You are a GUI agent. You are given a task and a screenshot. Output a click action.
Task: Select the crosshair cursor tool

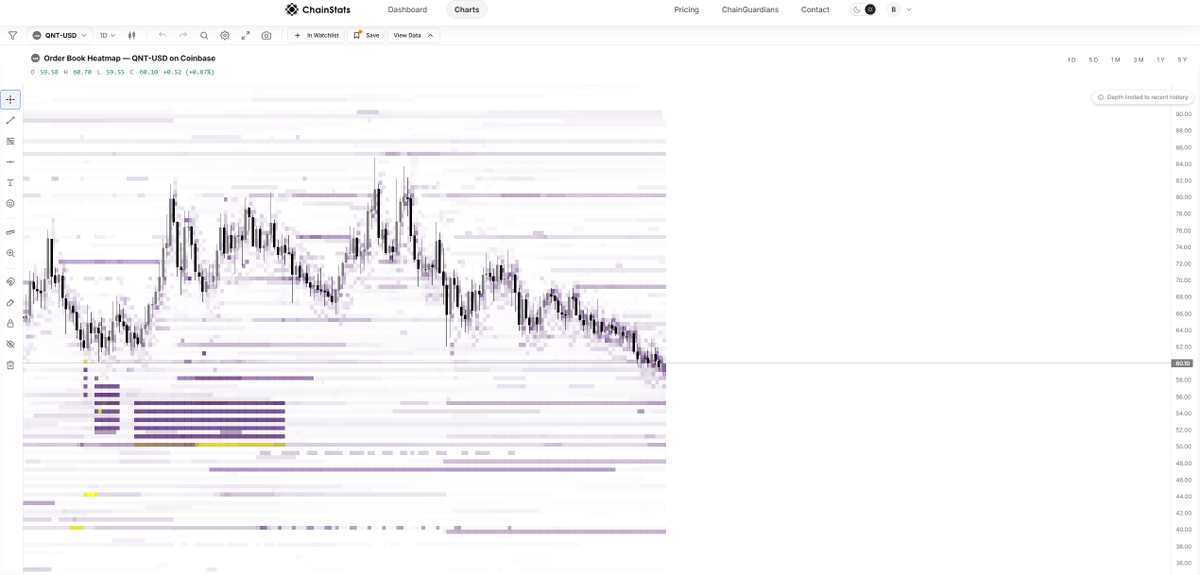pos(11,100)
